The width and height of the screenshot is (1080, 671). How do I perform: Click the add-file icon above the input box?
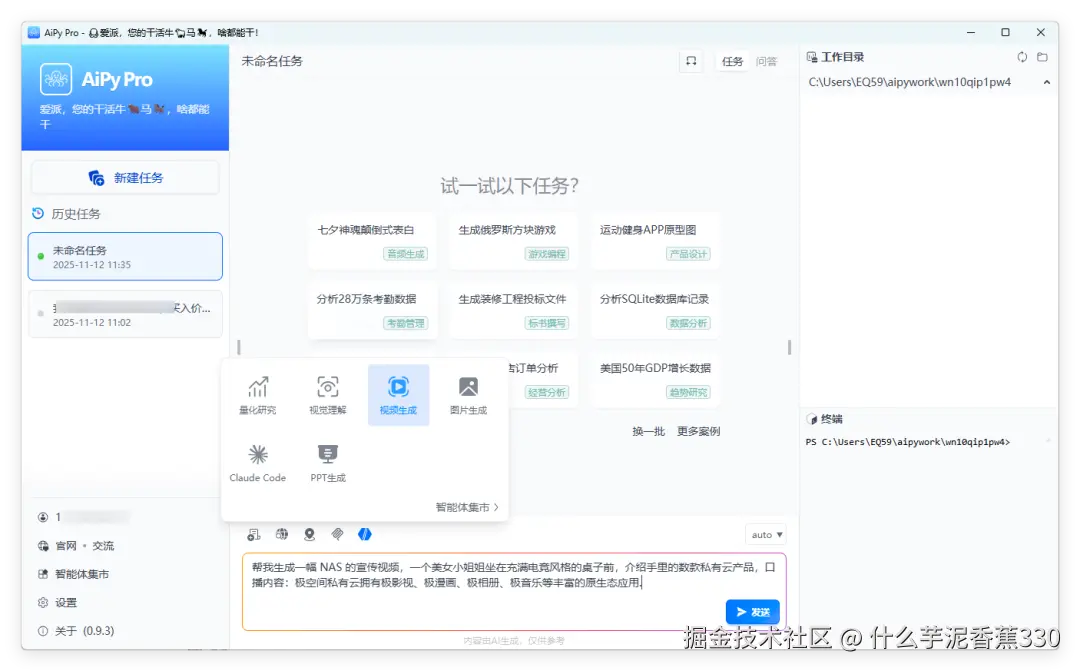pyautogui.click(x=253, y=534)
